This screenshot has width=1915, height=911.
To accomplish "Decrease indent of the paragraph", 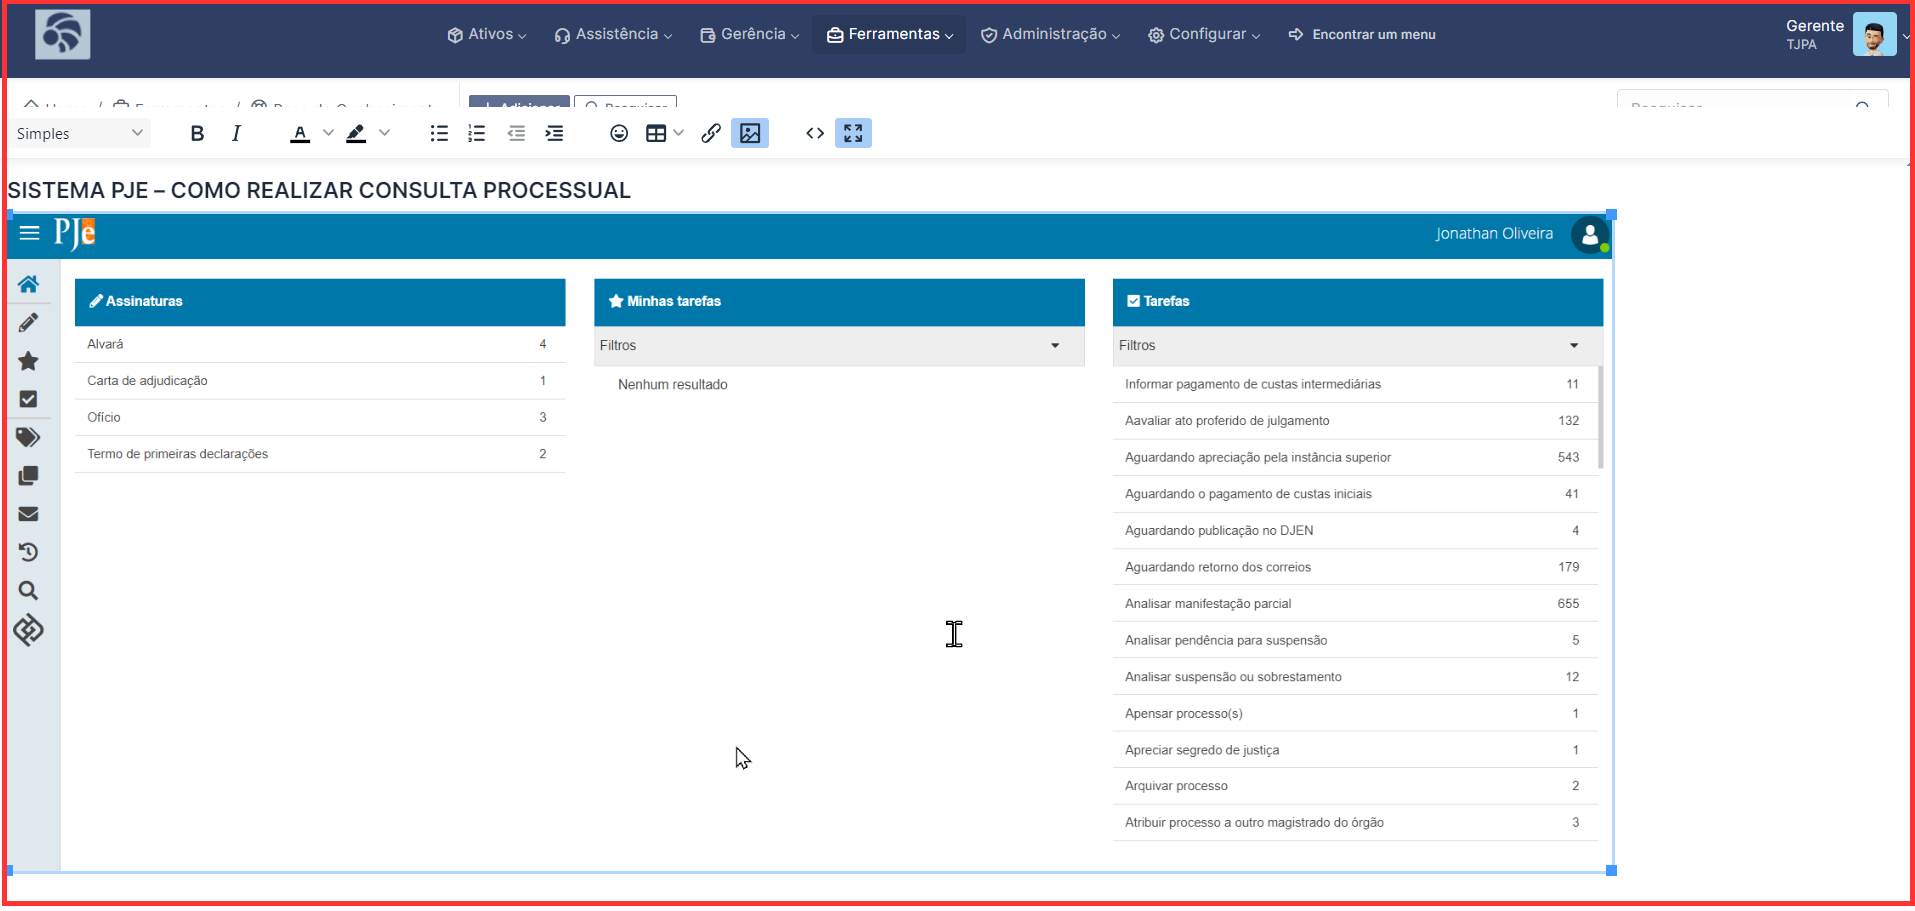I will [516, 134].
